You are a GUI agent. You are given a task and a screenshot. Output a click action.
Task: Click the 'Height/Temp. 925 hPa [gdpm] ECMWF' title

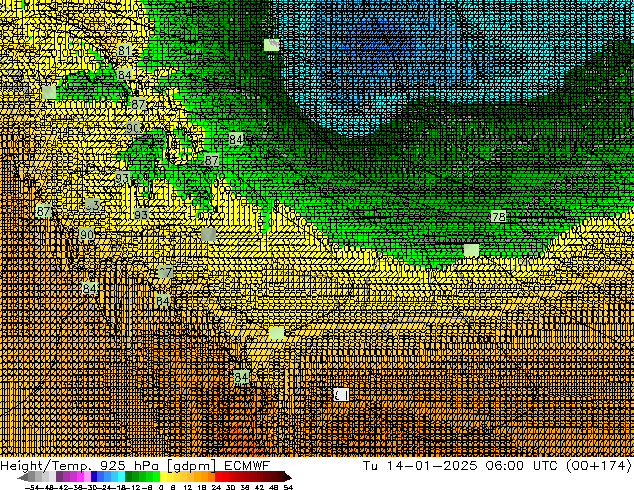[x=135, y=465]
